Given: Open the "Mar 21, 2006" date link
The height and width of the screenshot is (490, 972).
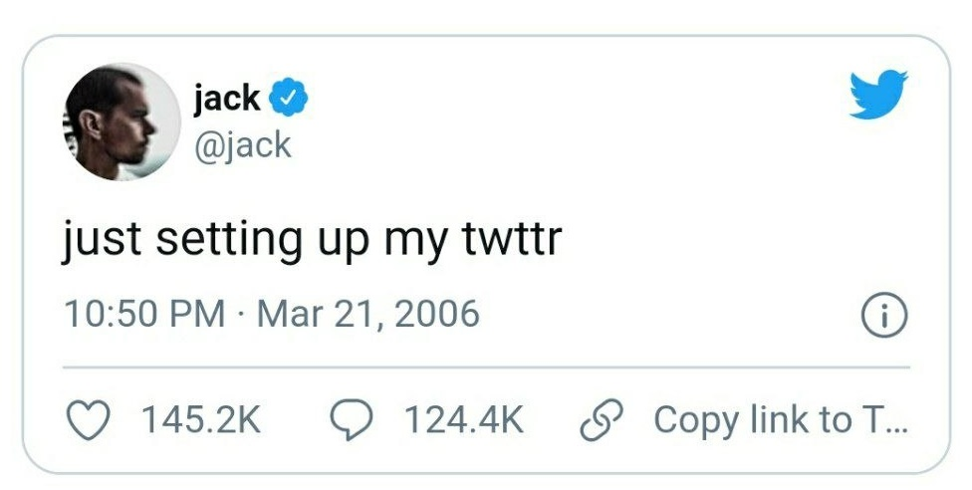Looking at the screenshot, I should [368, 314].
